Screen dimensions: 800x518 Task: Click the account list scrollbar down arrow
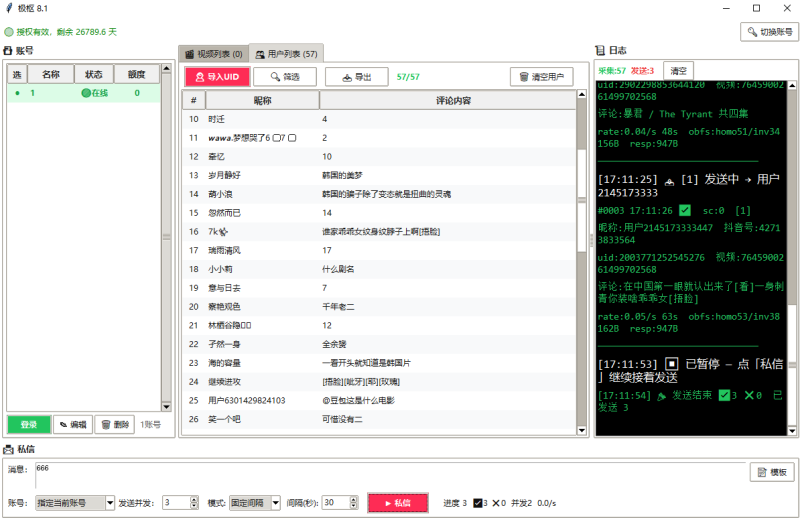(166, 407)
